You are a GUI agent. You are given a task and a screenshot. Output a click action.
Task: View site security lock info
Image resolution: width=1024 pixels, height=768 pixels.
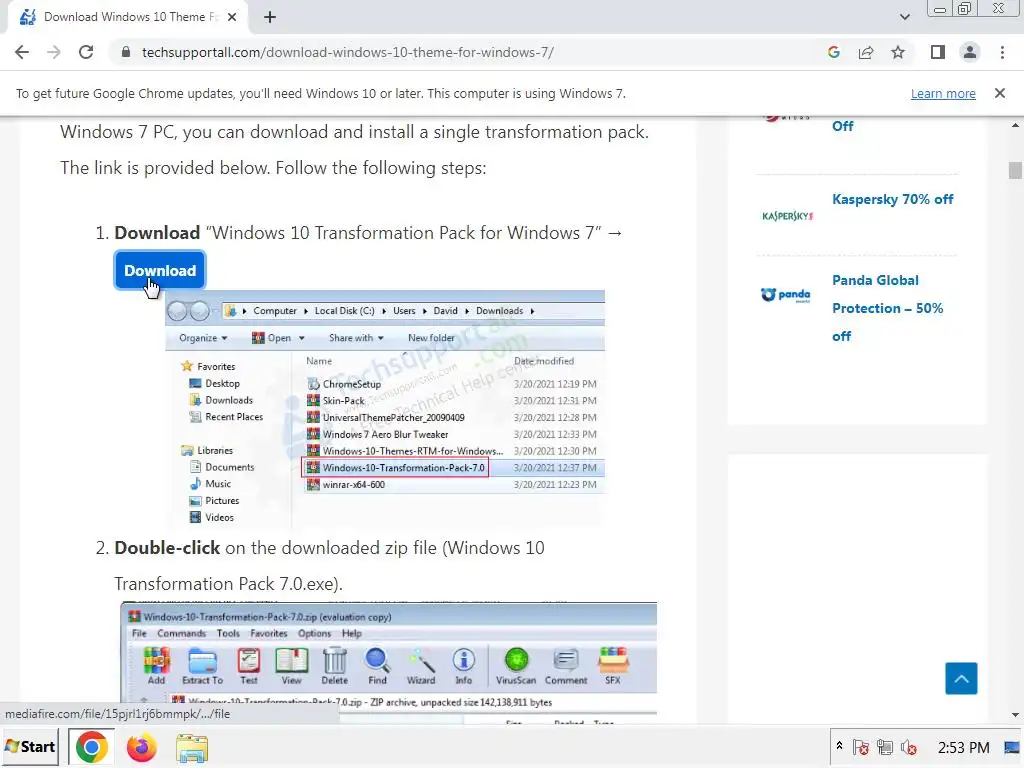tap(126, 52)
